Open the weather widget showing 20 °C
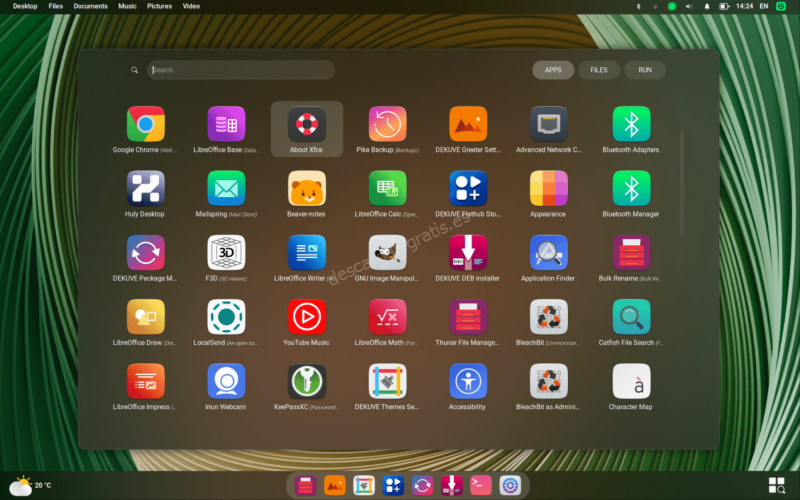Image resolution: width=800 pixels, height=500 pixels. point(31,486)
